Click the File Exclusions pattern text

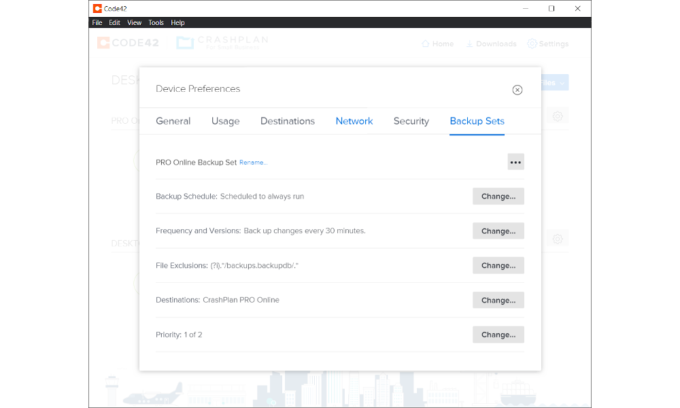pos(255,265)
